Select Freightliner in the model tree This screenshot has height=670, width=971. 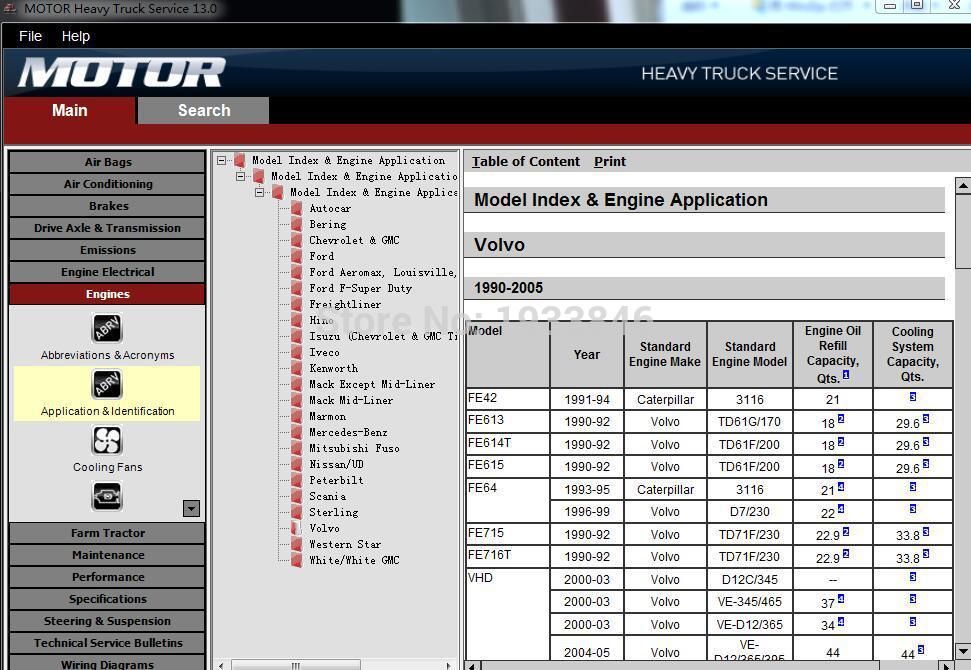click(345, 304)
